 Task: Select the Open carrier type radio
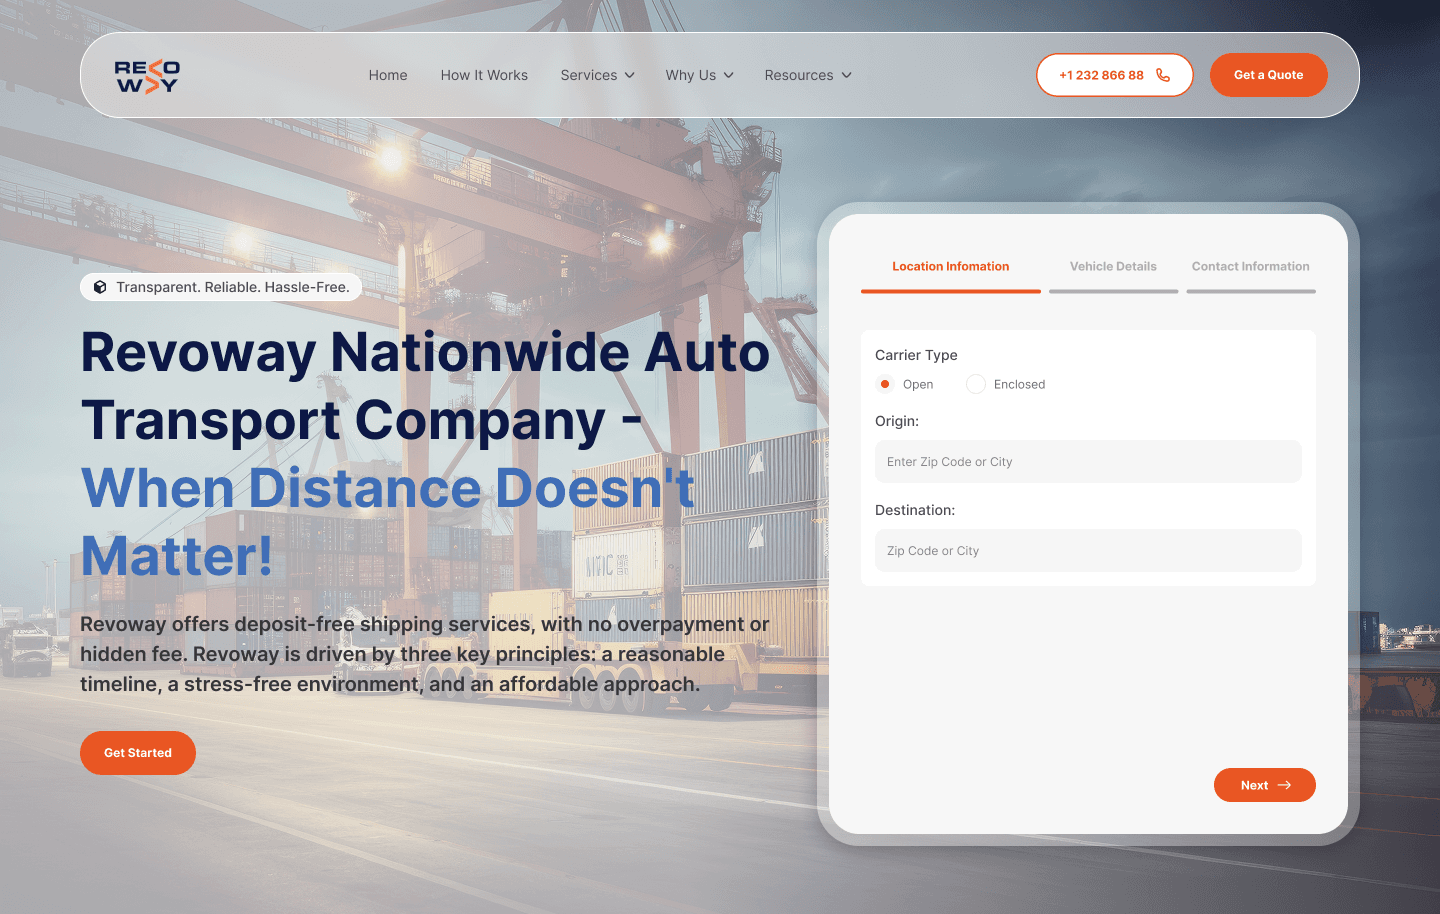click(885, 384)
